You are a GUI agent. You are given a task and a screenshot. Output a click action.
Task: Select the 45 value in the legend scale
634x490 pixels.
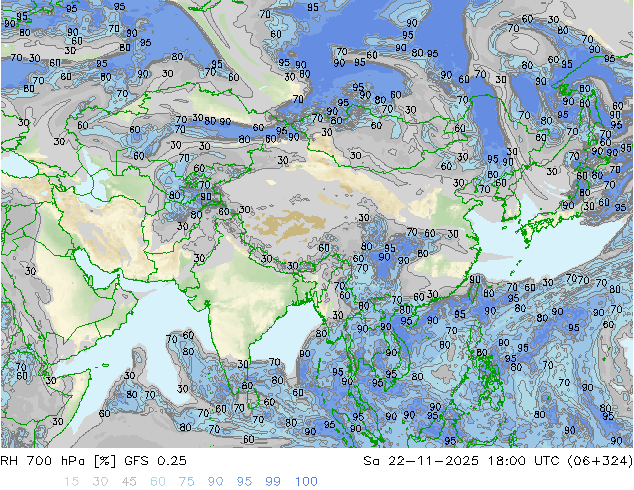[x=129, y=482]
